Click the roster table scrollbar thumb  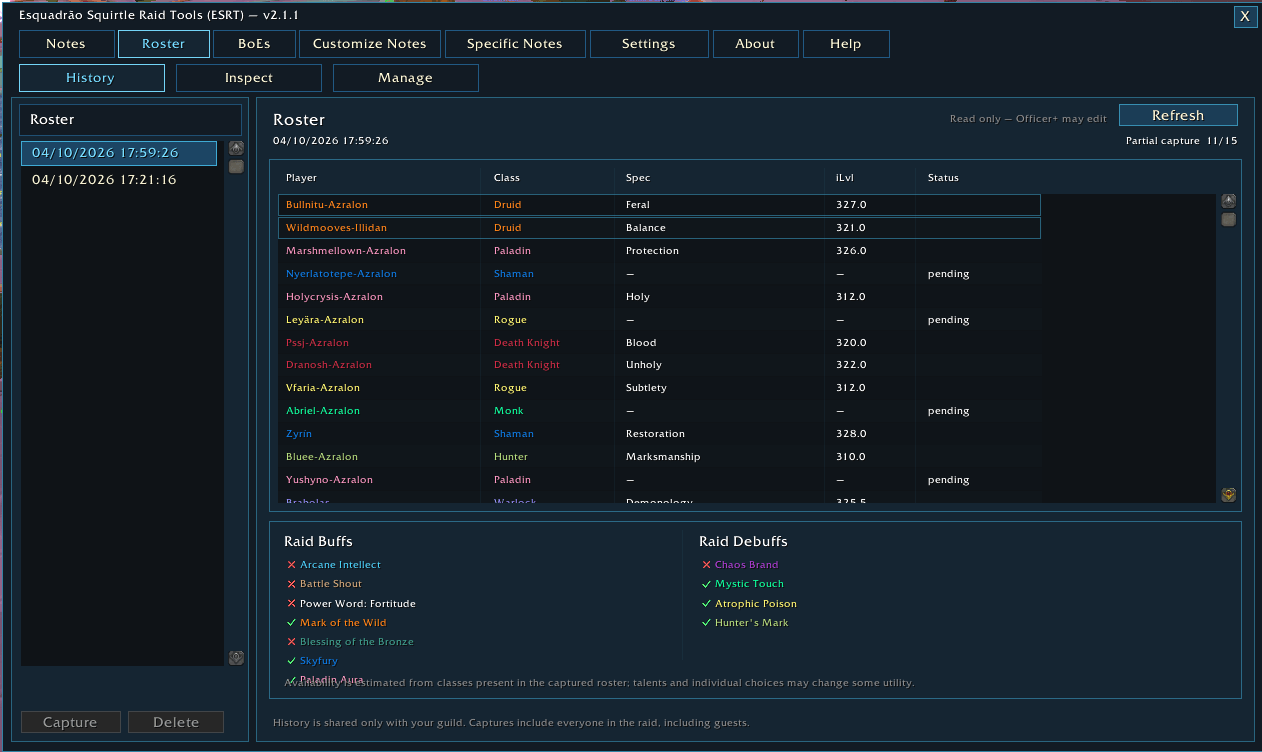(1229, 220)
